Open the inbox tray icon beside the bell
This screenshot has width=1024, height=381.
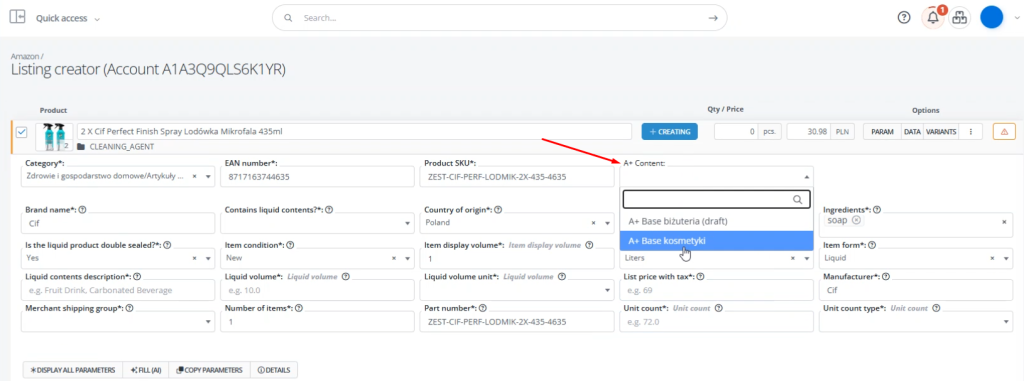959,18
